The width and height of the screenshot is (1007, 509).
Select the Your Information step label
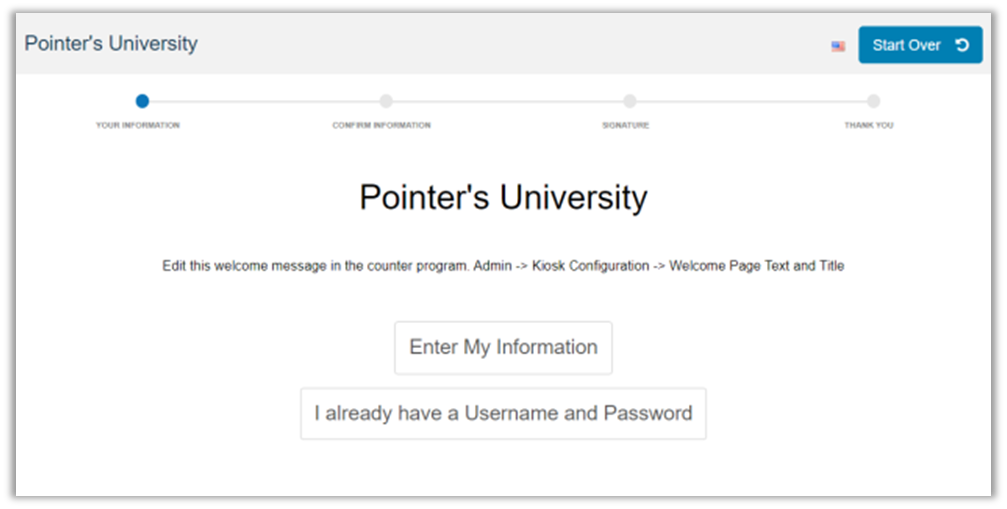pyautogui.click(x=138, y=126)
